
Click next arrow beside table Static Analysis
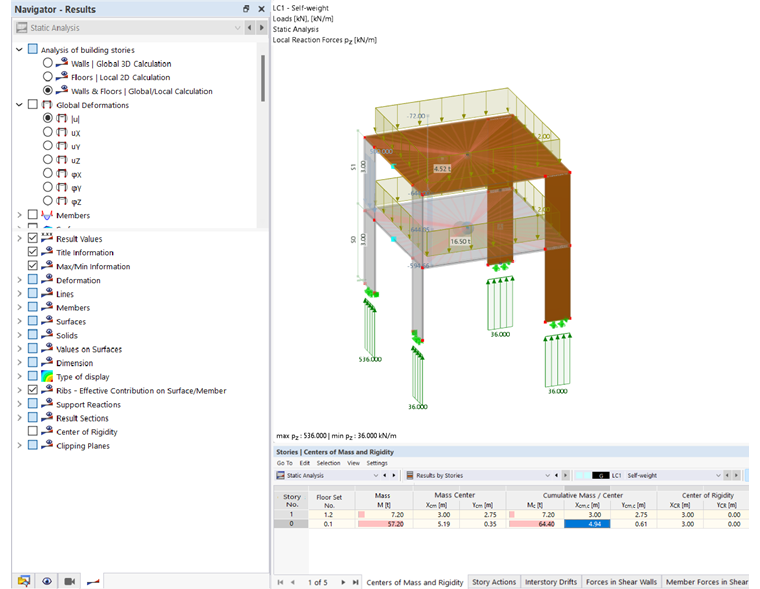[394, 476]
